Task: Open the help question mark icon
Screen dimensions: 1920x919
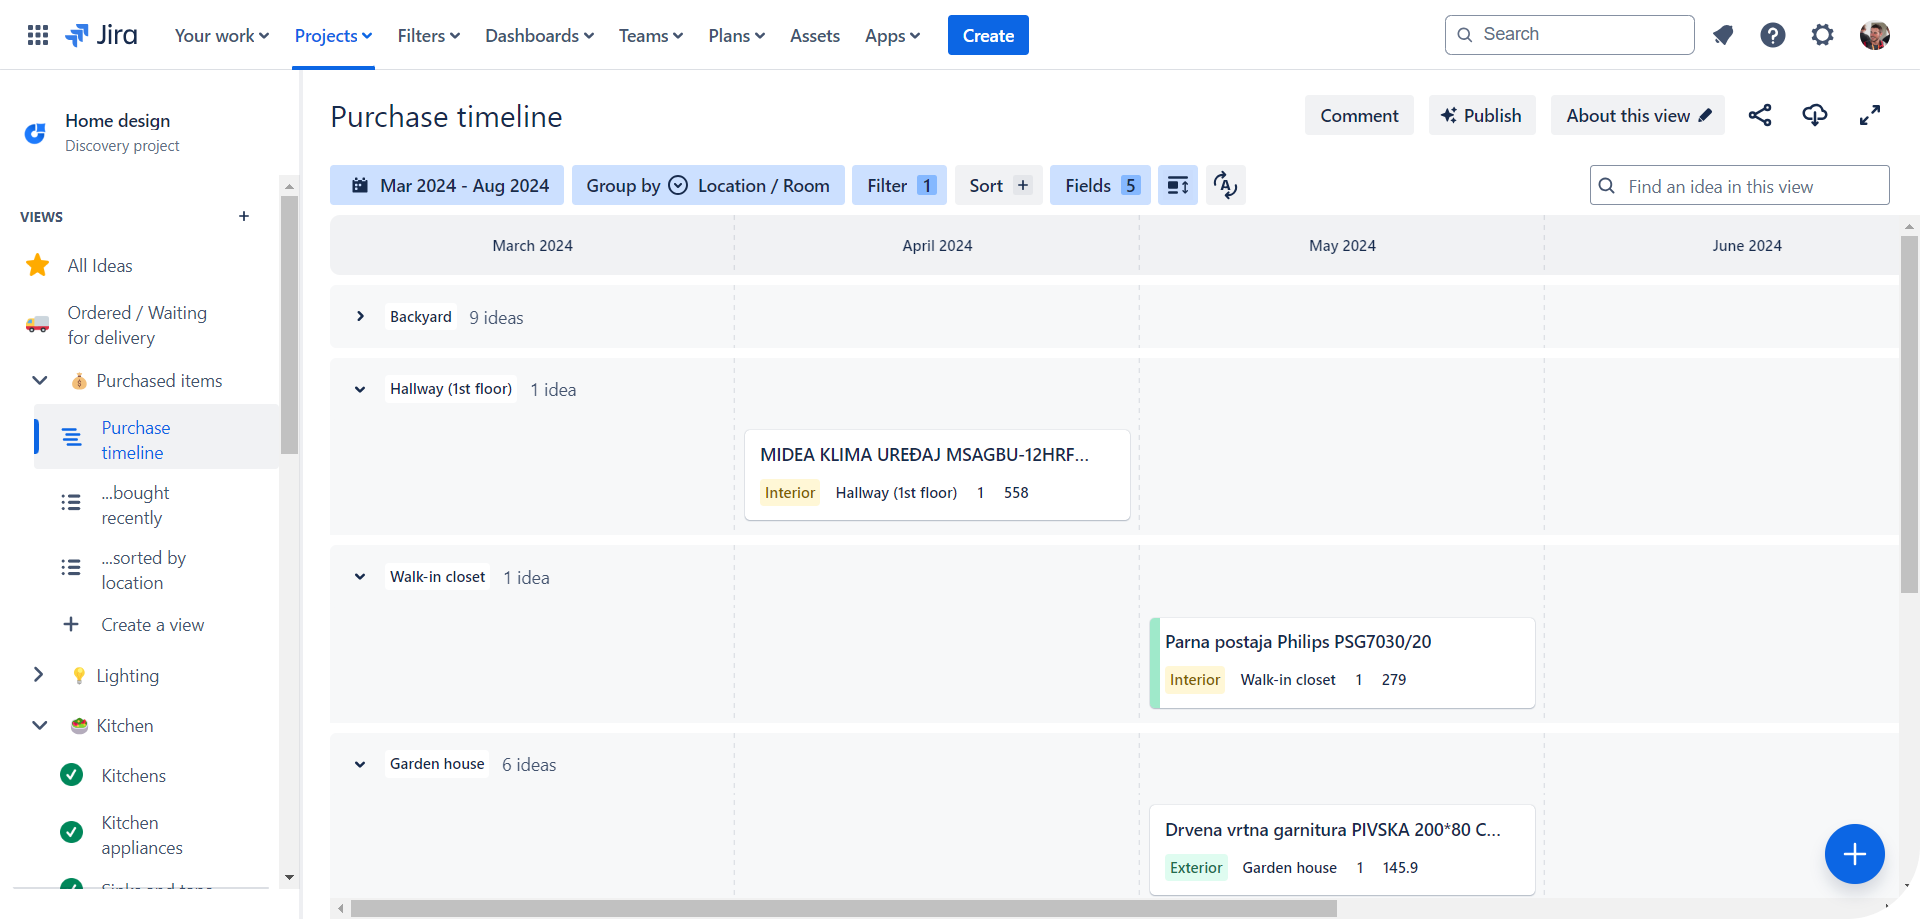Action: (1773, 35)
